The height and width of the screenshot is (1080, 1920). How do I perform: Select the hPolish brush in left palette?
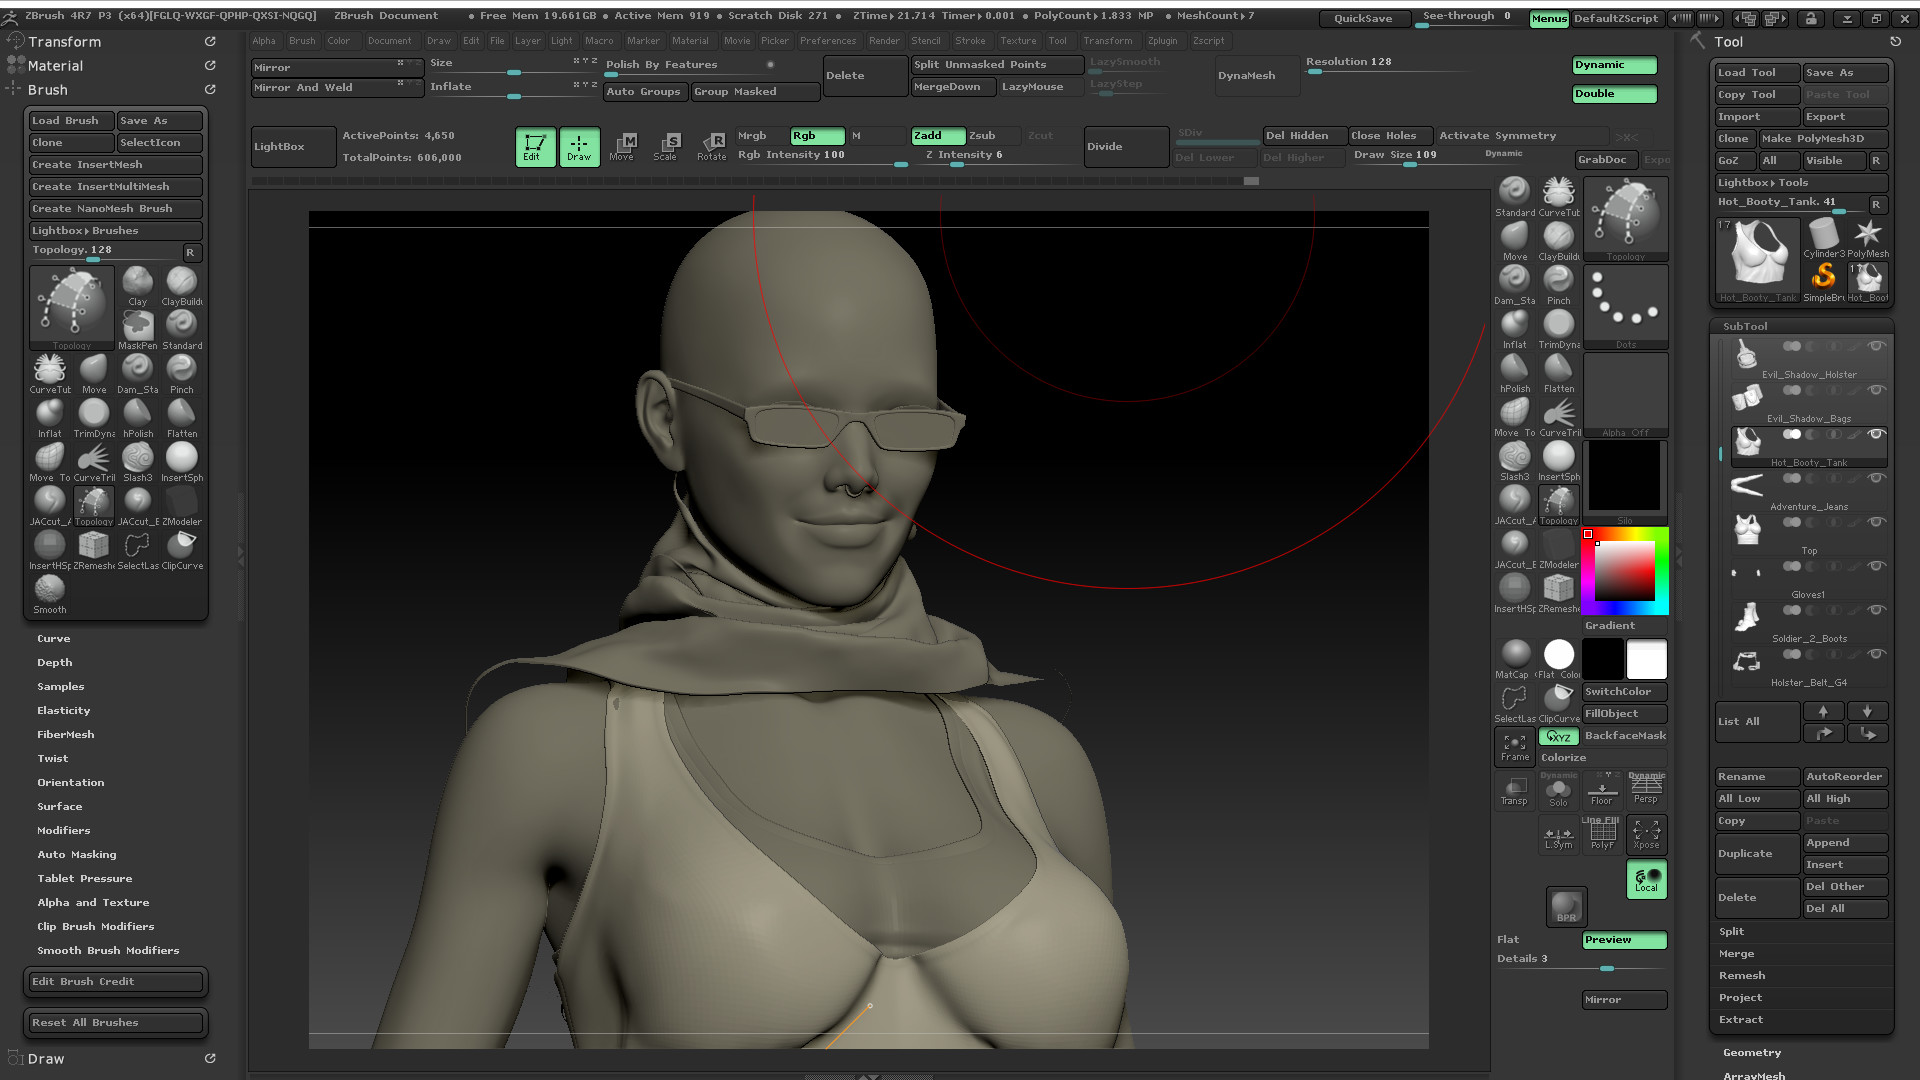point(138,418)
